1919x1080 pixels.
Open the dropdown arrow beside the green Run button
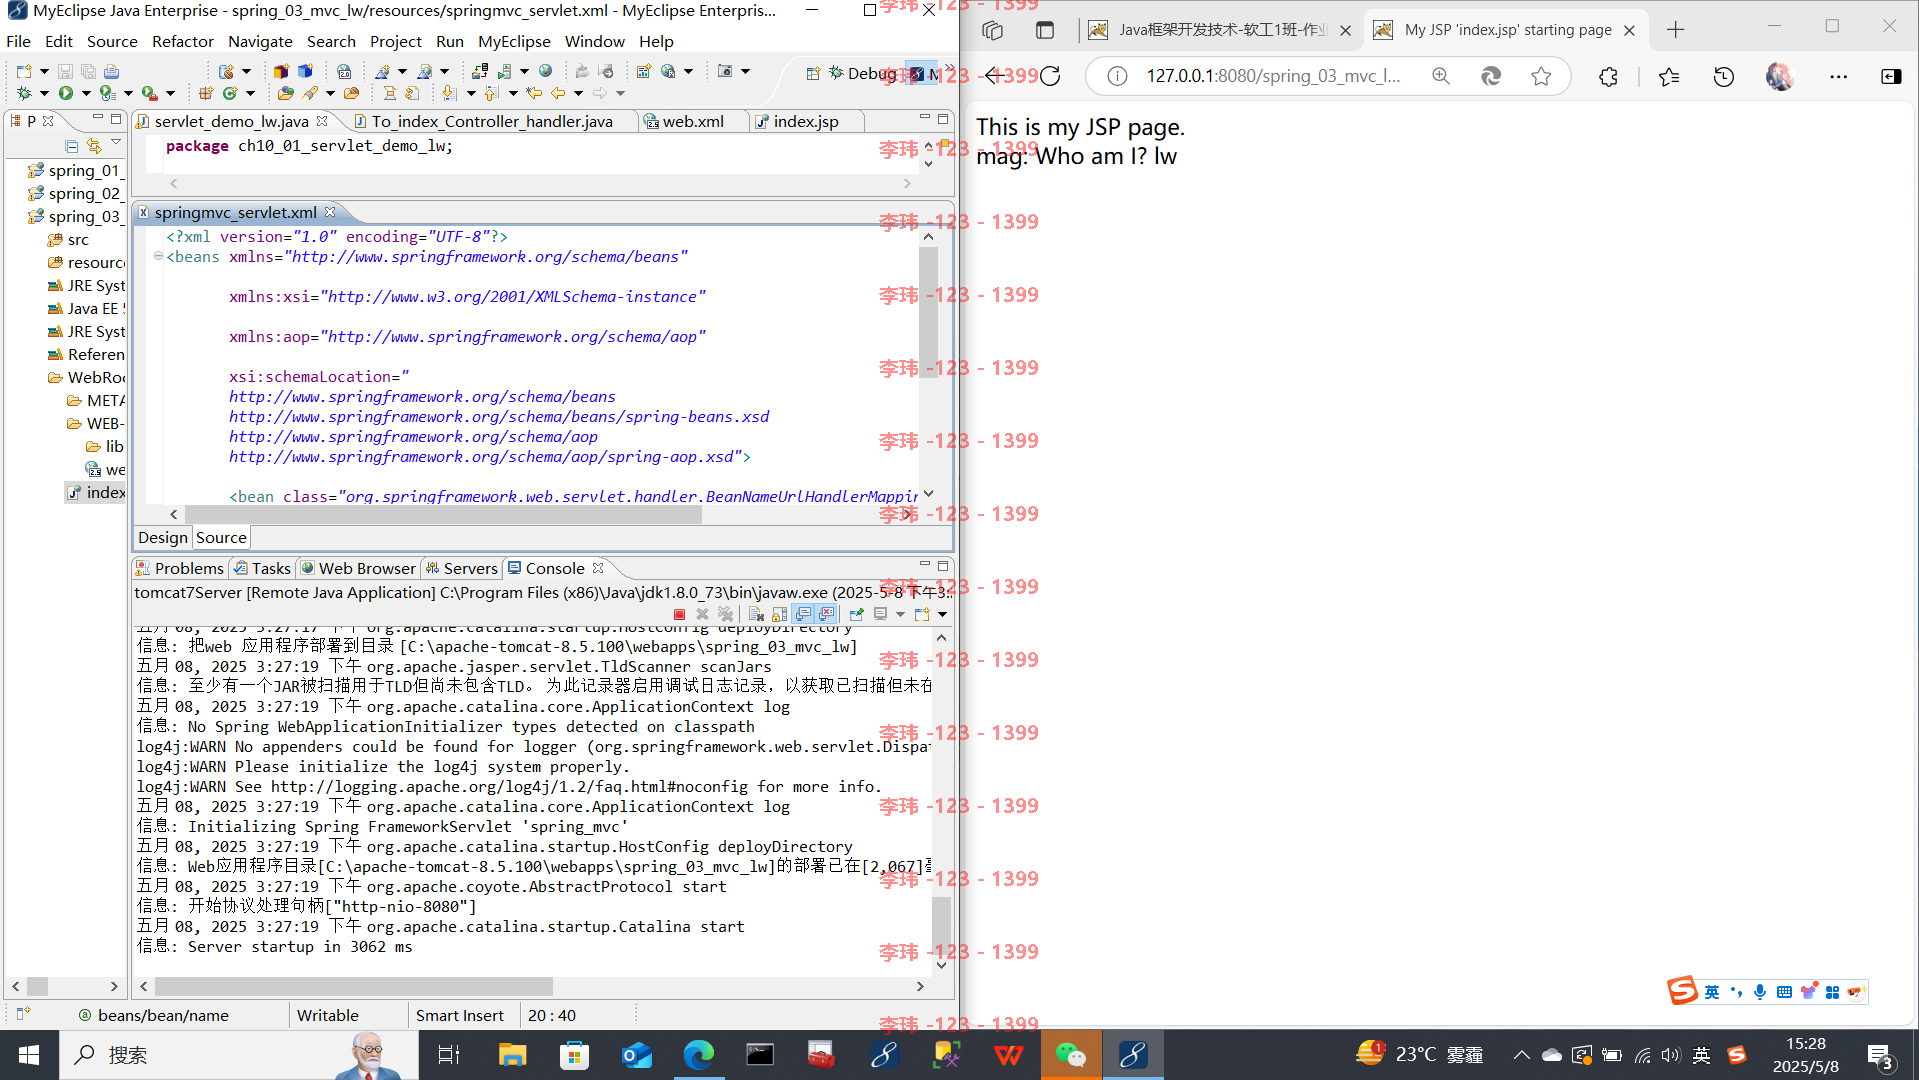[86, 93]
